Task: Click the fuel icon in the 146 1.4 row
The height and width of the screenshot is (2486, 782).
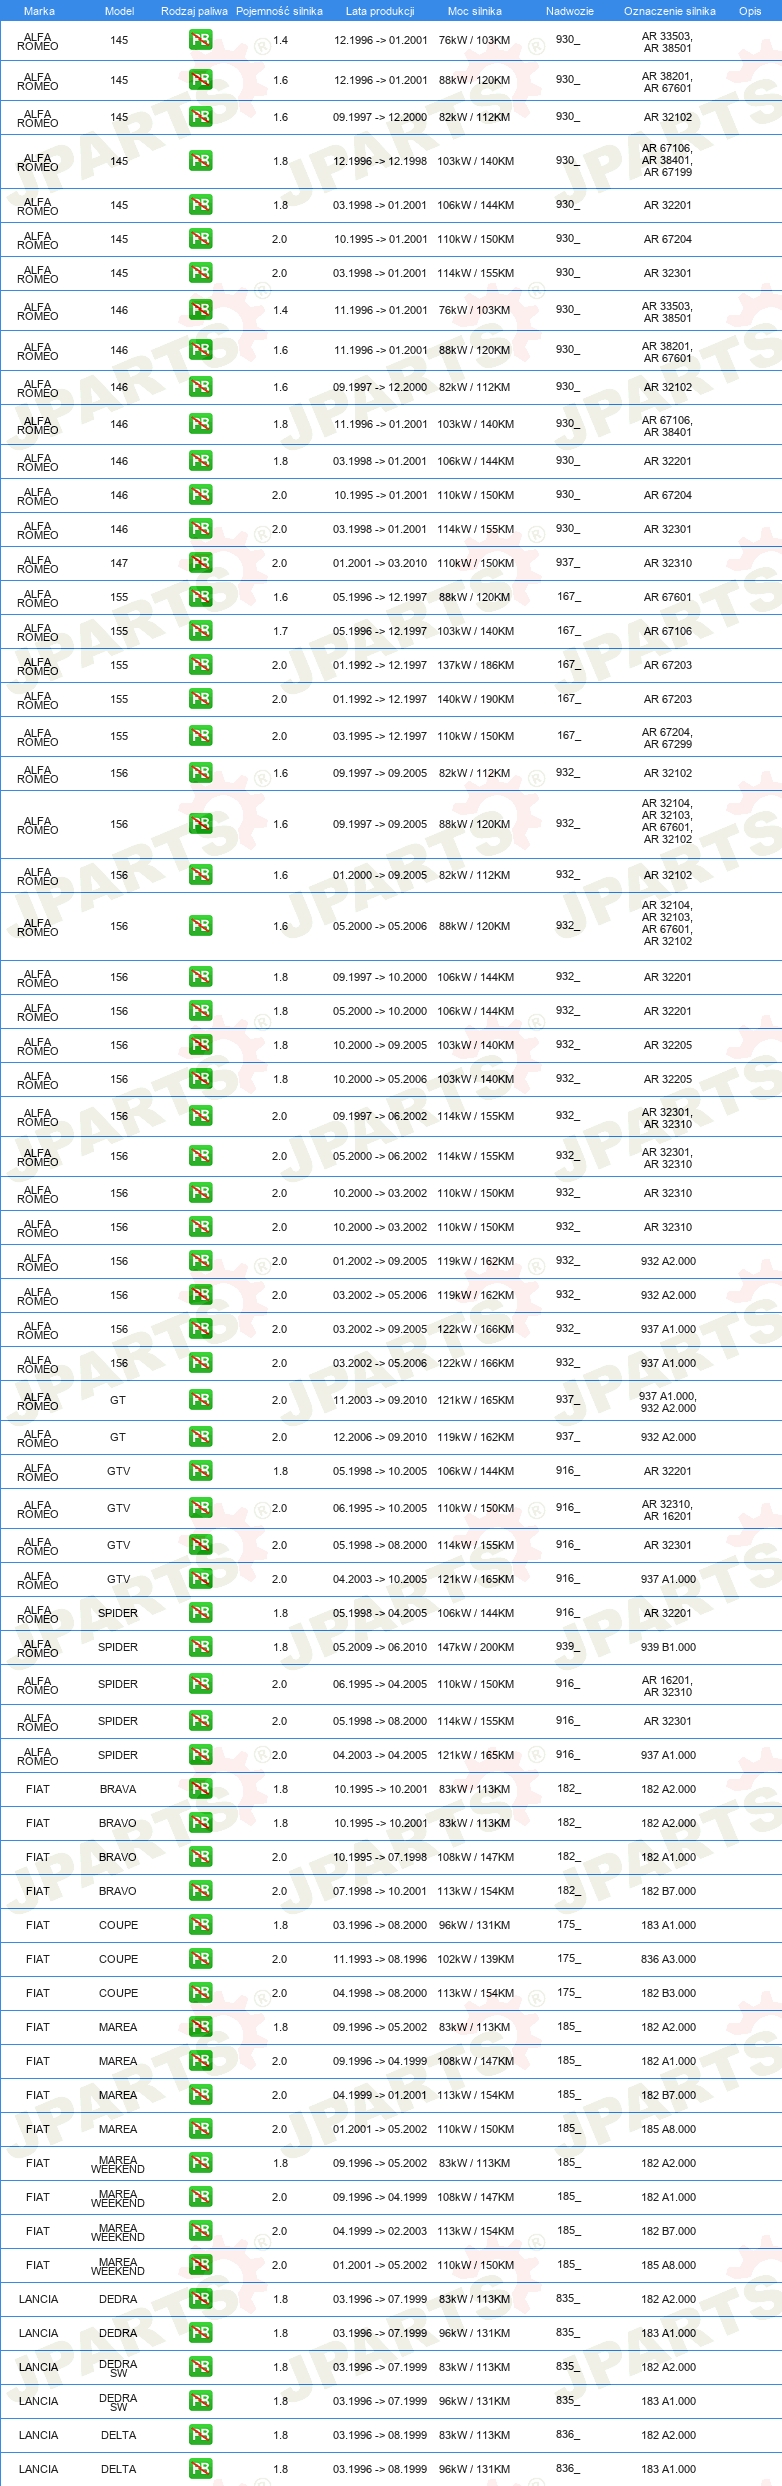Action: [200, 310]
